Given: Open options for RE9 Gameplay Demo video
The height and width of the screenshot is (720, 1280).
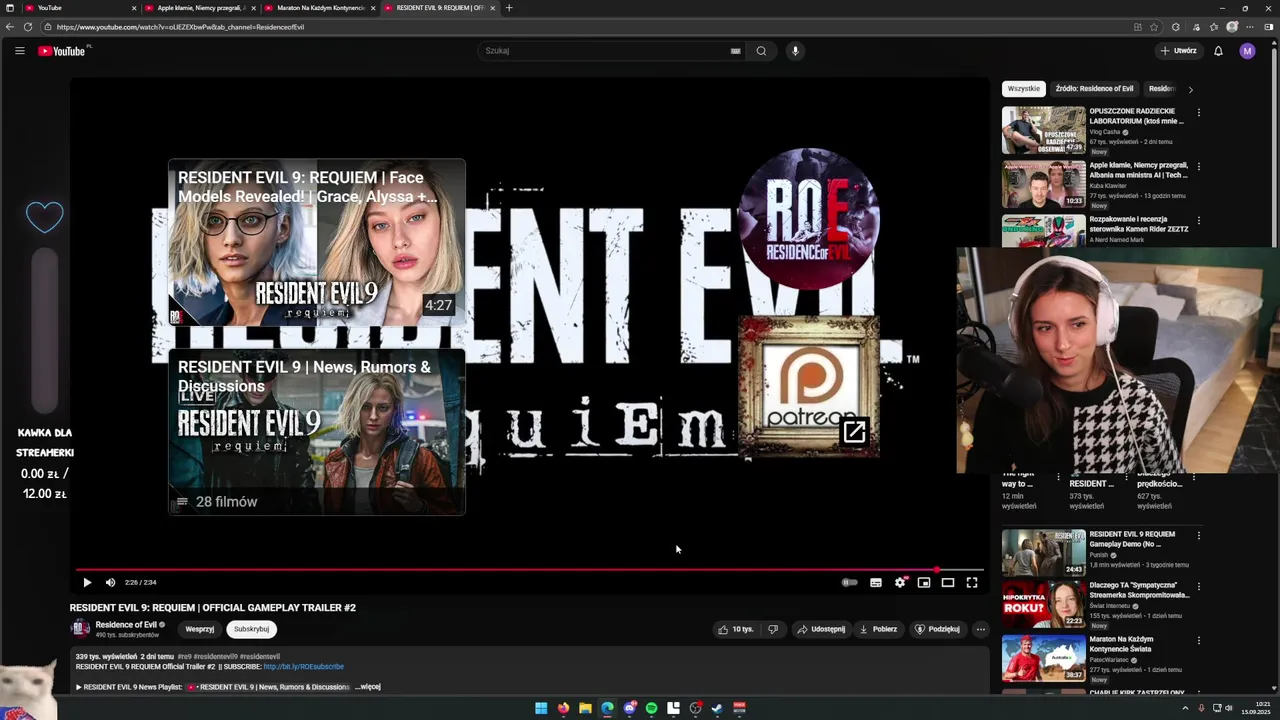Looking at the screenshot, I should tap(1198, 536).
